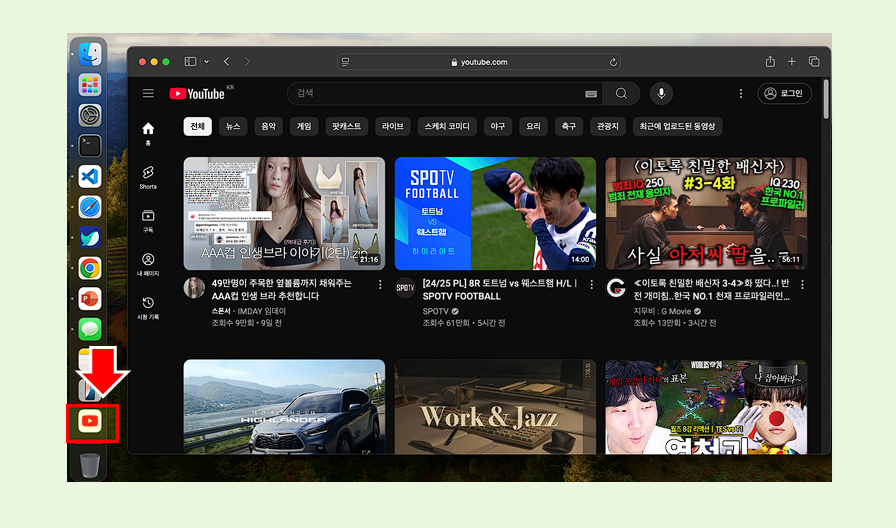Viewport: 896px width, 528px height.
Task: Click the search magnifier button
Action: 621,93
